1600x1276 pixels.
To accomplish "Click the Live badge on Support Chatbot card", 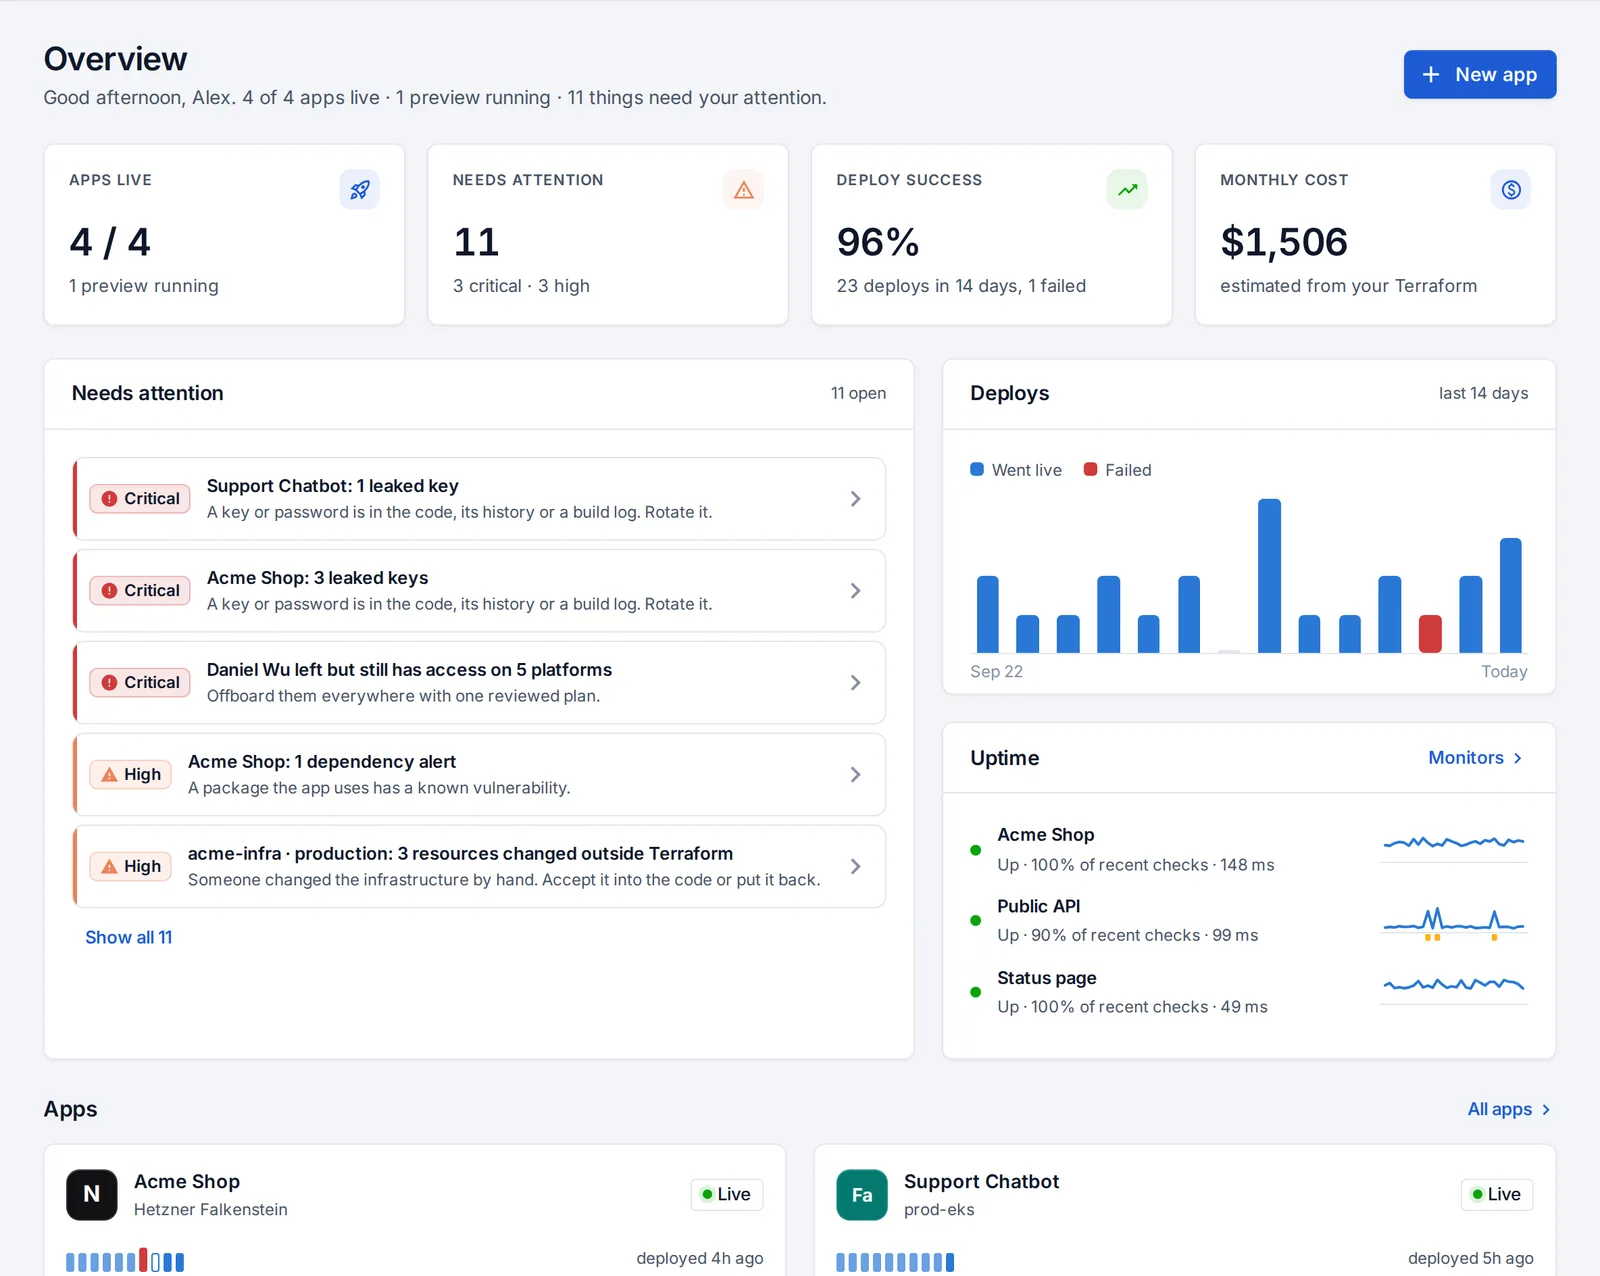I will tap(1497, 1195).
